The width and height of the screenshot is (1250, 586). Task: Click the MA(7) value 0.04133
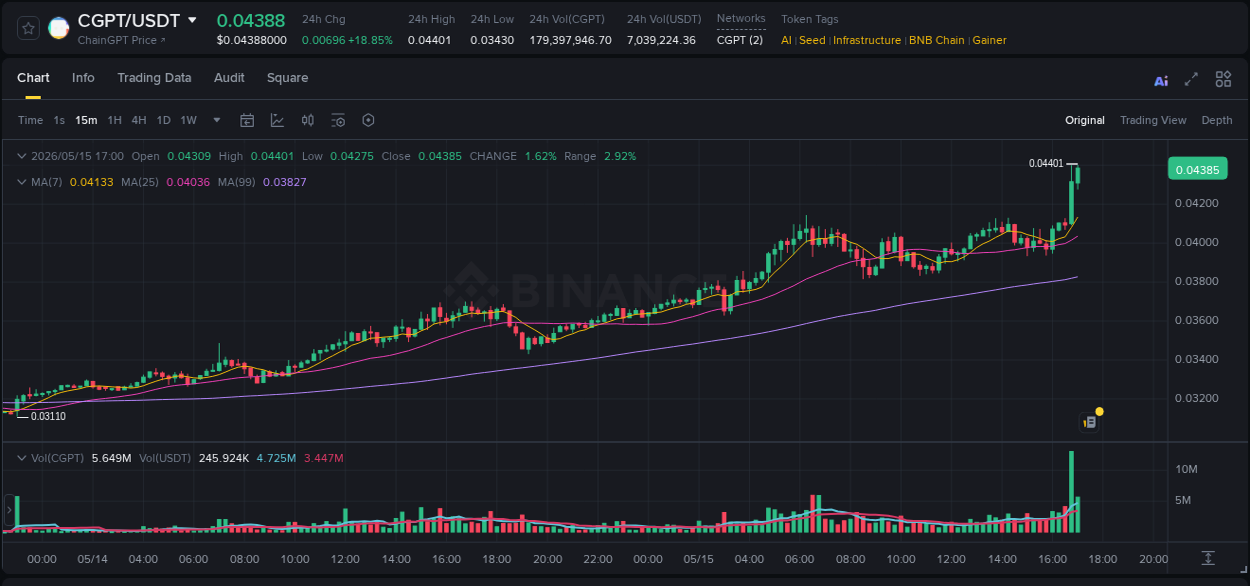(90, 182)
